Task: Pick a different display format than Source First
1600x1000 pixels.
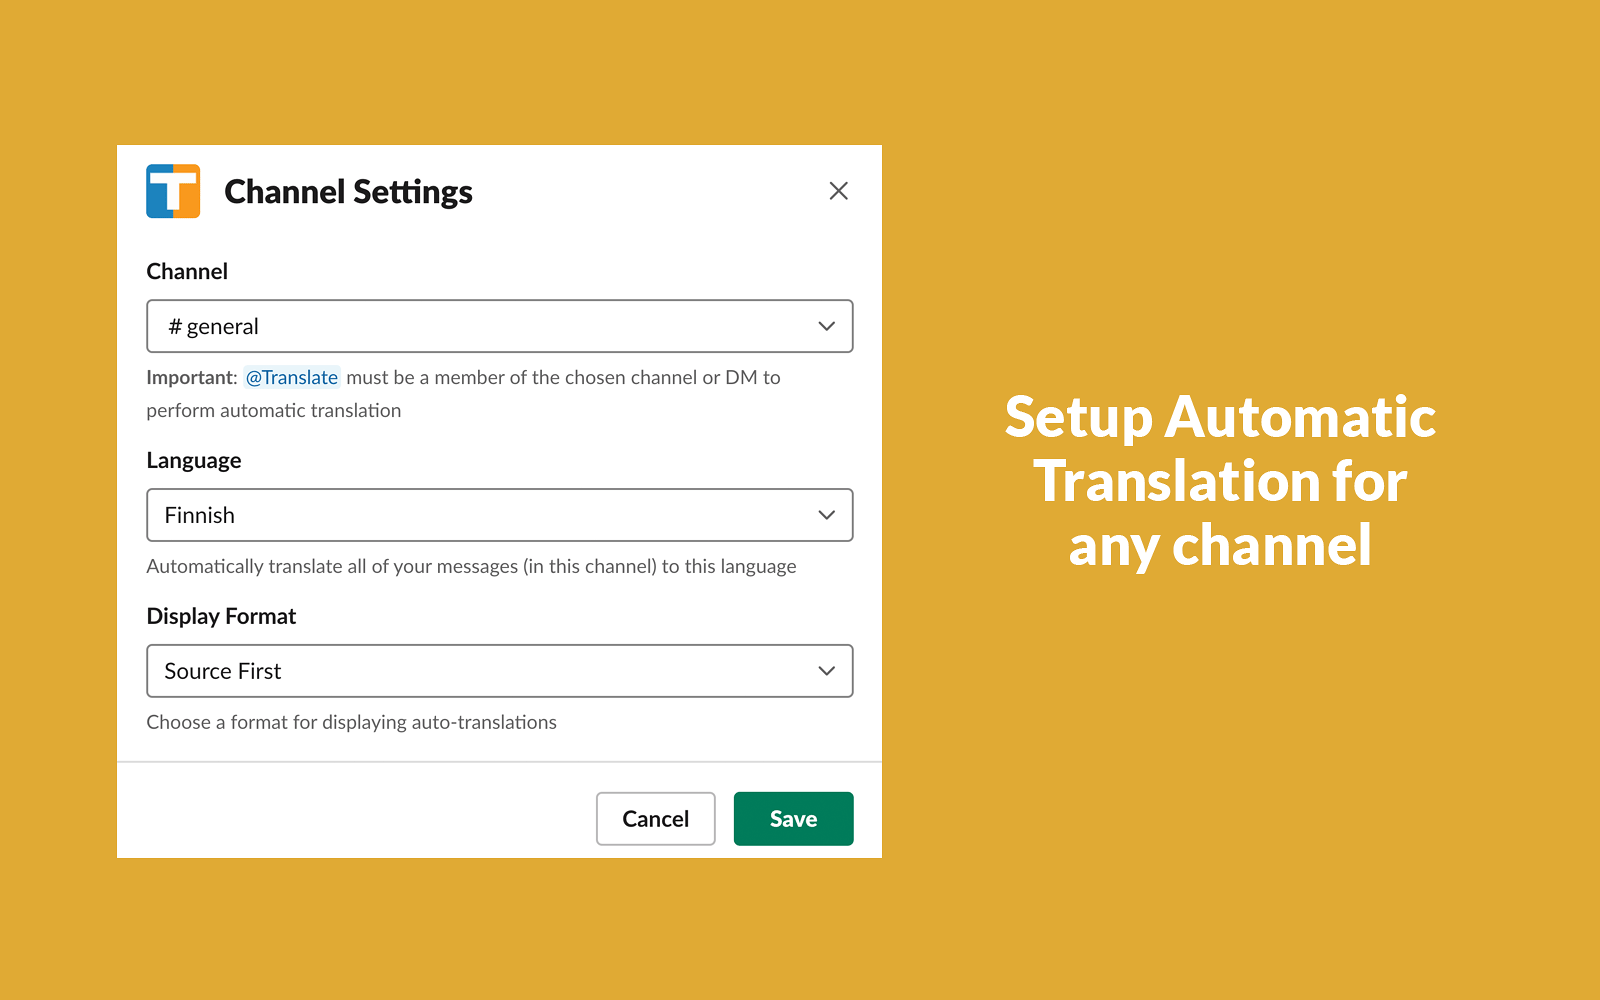Action: pyautogui.click(x=499, y=671)
